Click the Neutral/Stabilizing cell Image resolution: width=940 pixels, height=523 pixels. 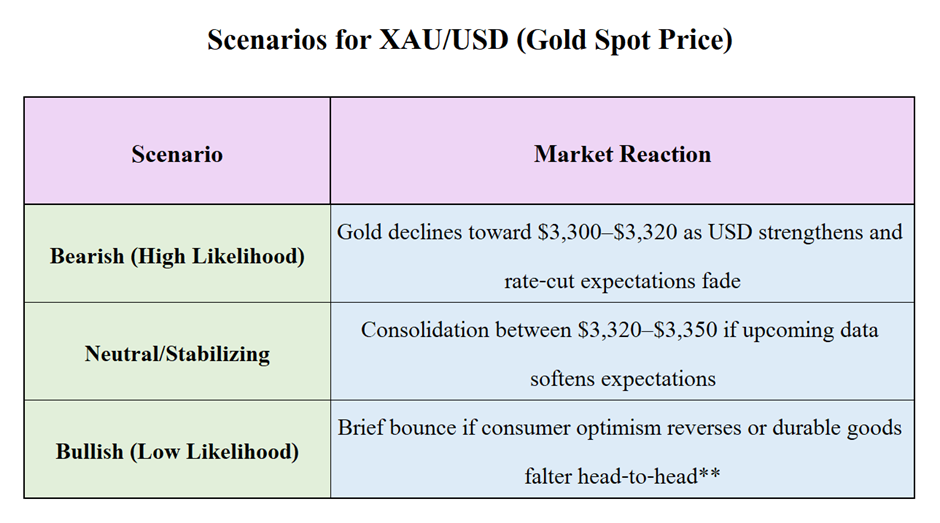(x=177, y=351)
